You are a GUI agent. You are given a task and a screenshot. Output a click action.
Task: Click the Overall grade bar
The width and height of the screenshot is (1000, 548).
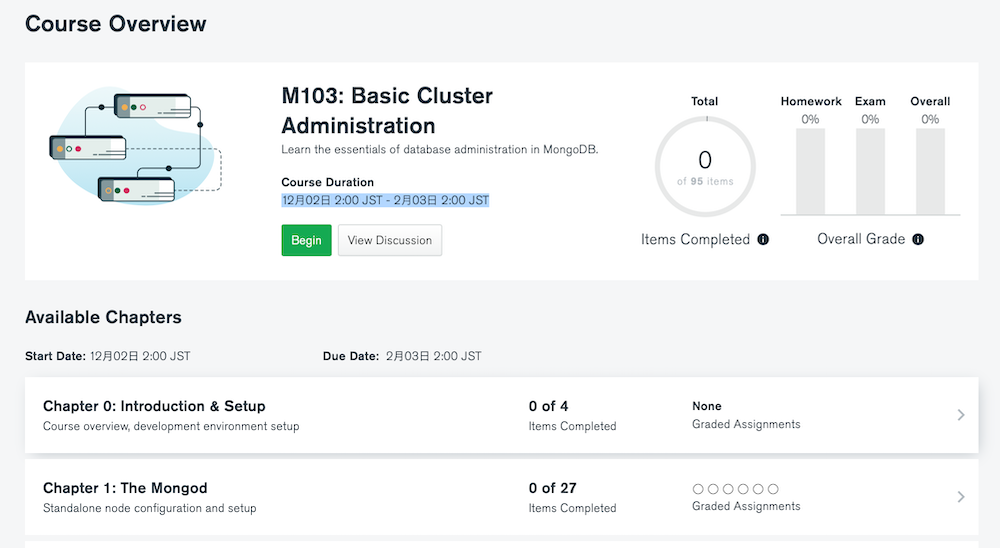[930, 172]
